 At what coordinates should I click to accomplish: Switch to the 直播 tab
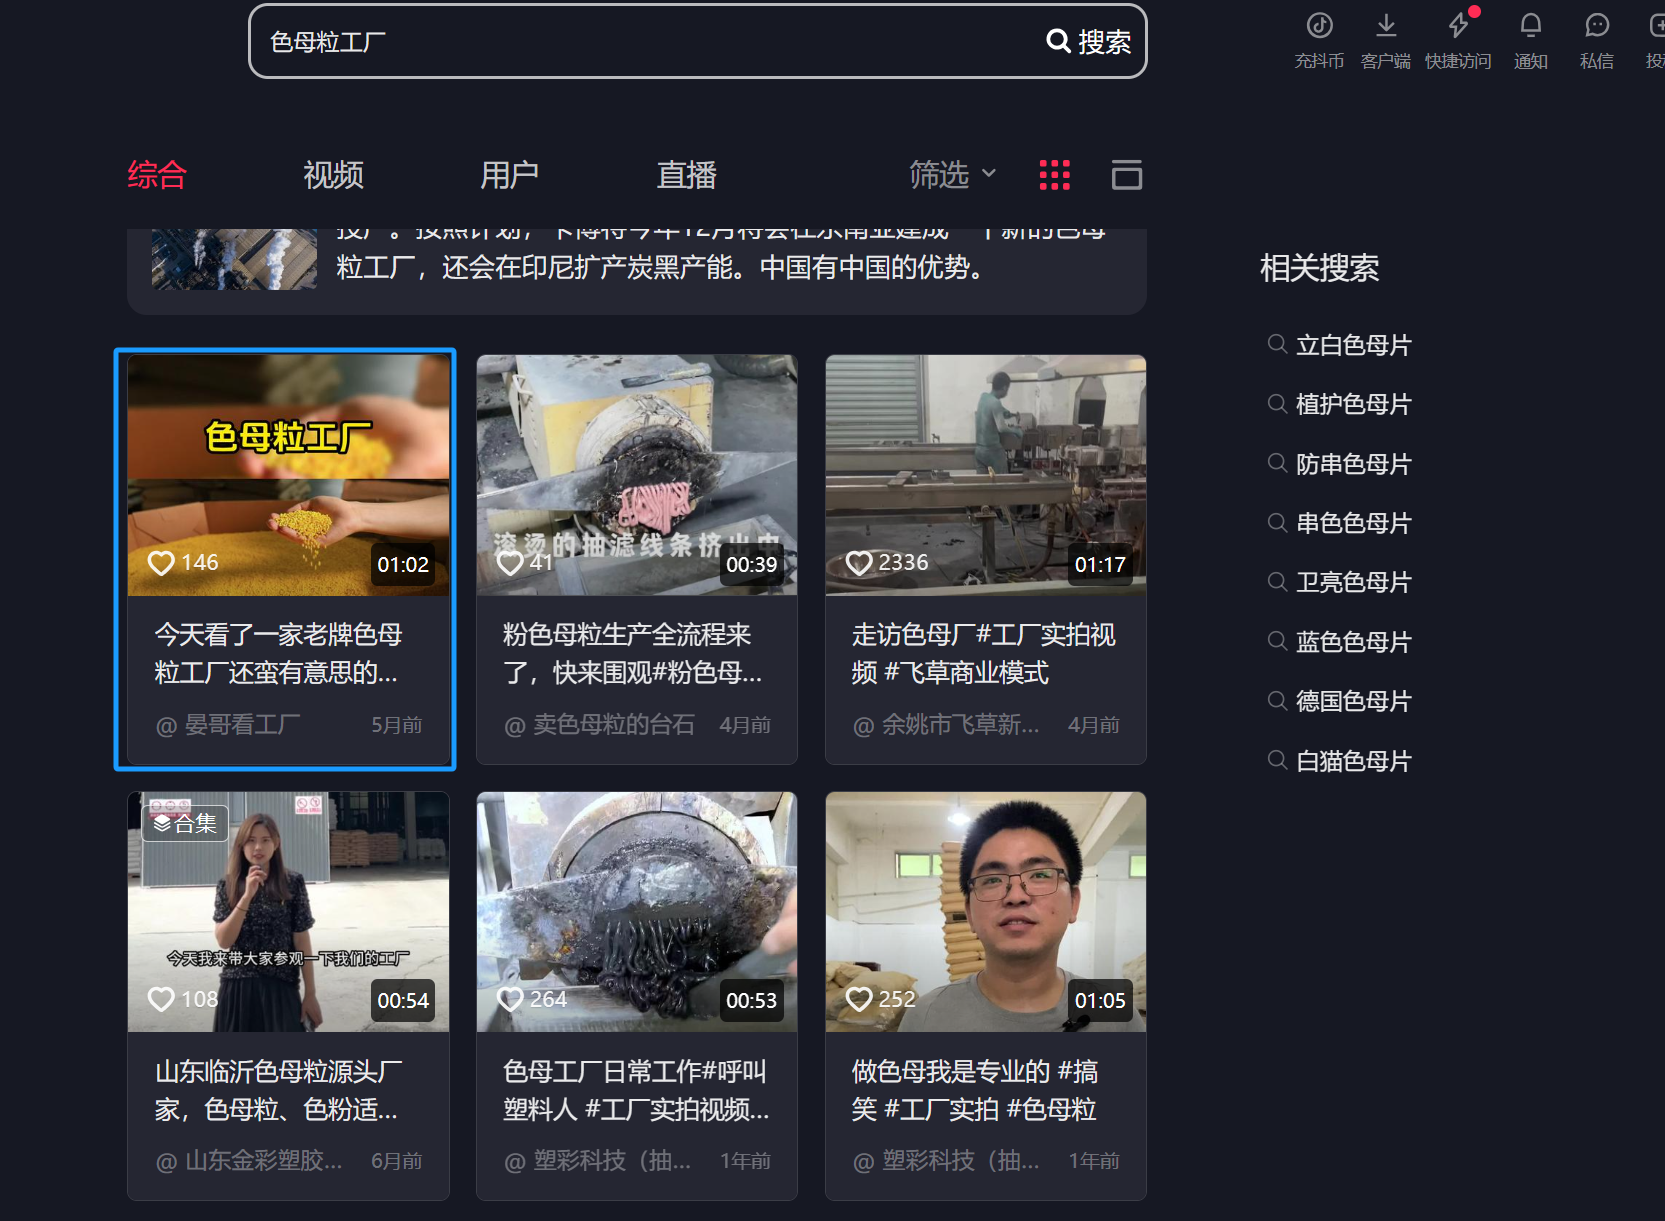pos(687,175)
